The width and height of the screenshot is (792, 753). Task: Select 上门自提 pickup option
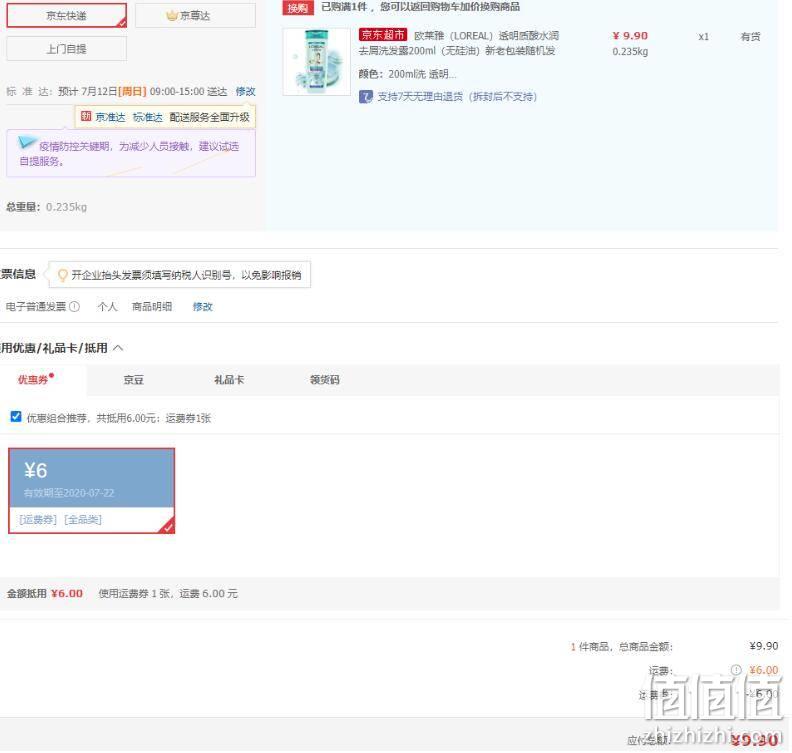point(66,49)
